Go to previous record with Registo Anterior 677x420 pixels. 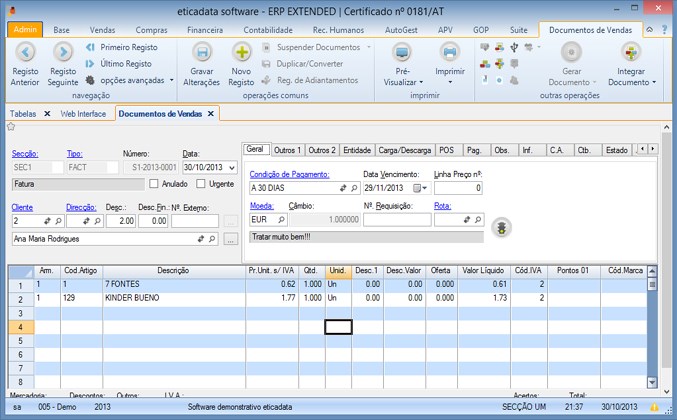point(26,52)
